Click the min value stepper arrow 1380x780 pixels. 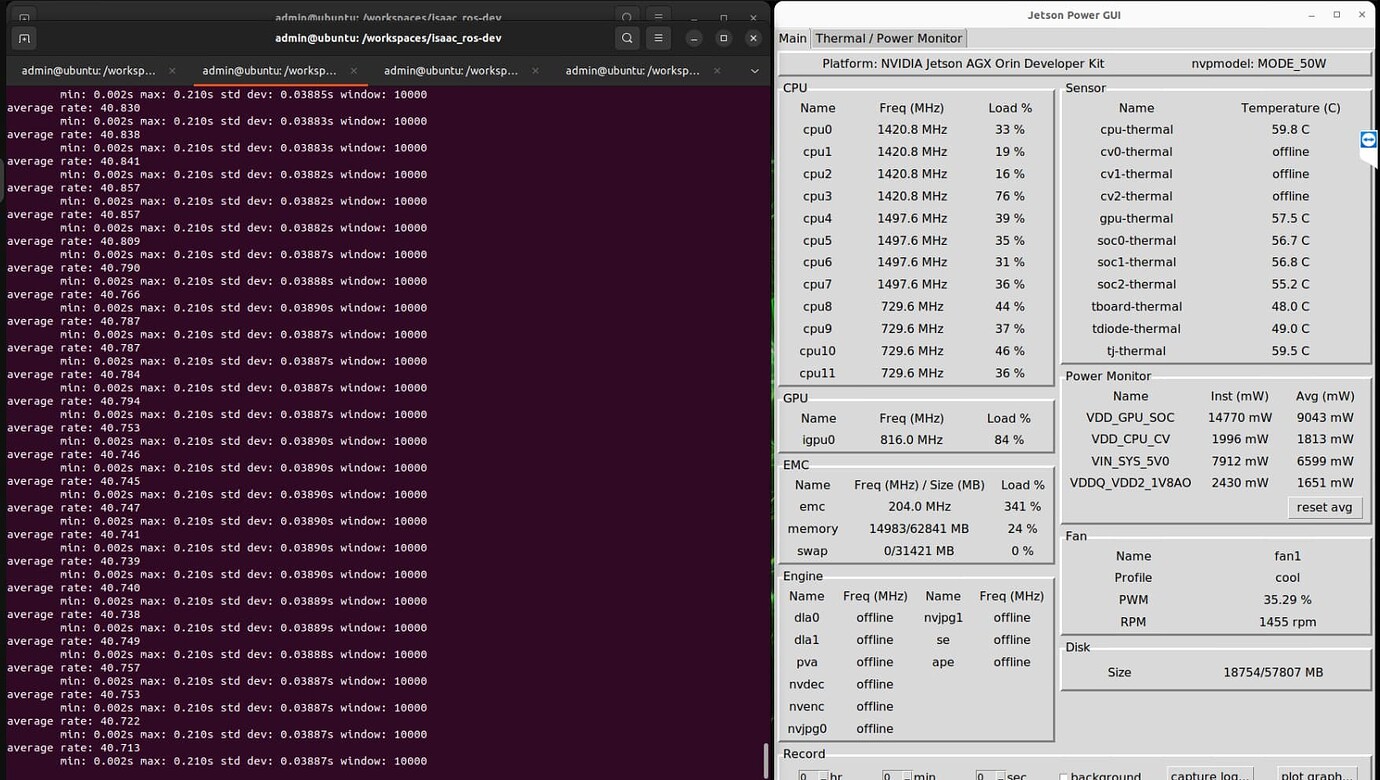coord(907,776)
